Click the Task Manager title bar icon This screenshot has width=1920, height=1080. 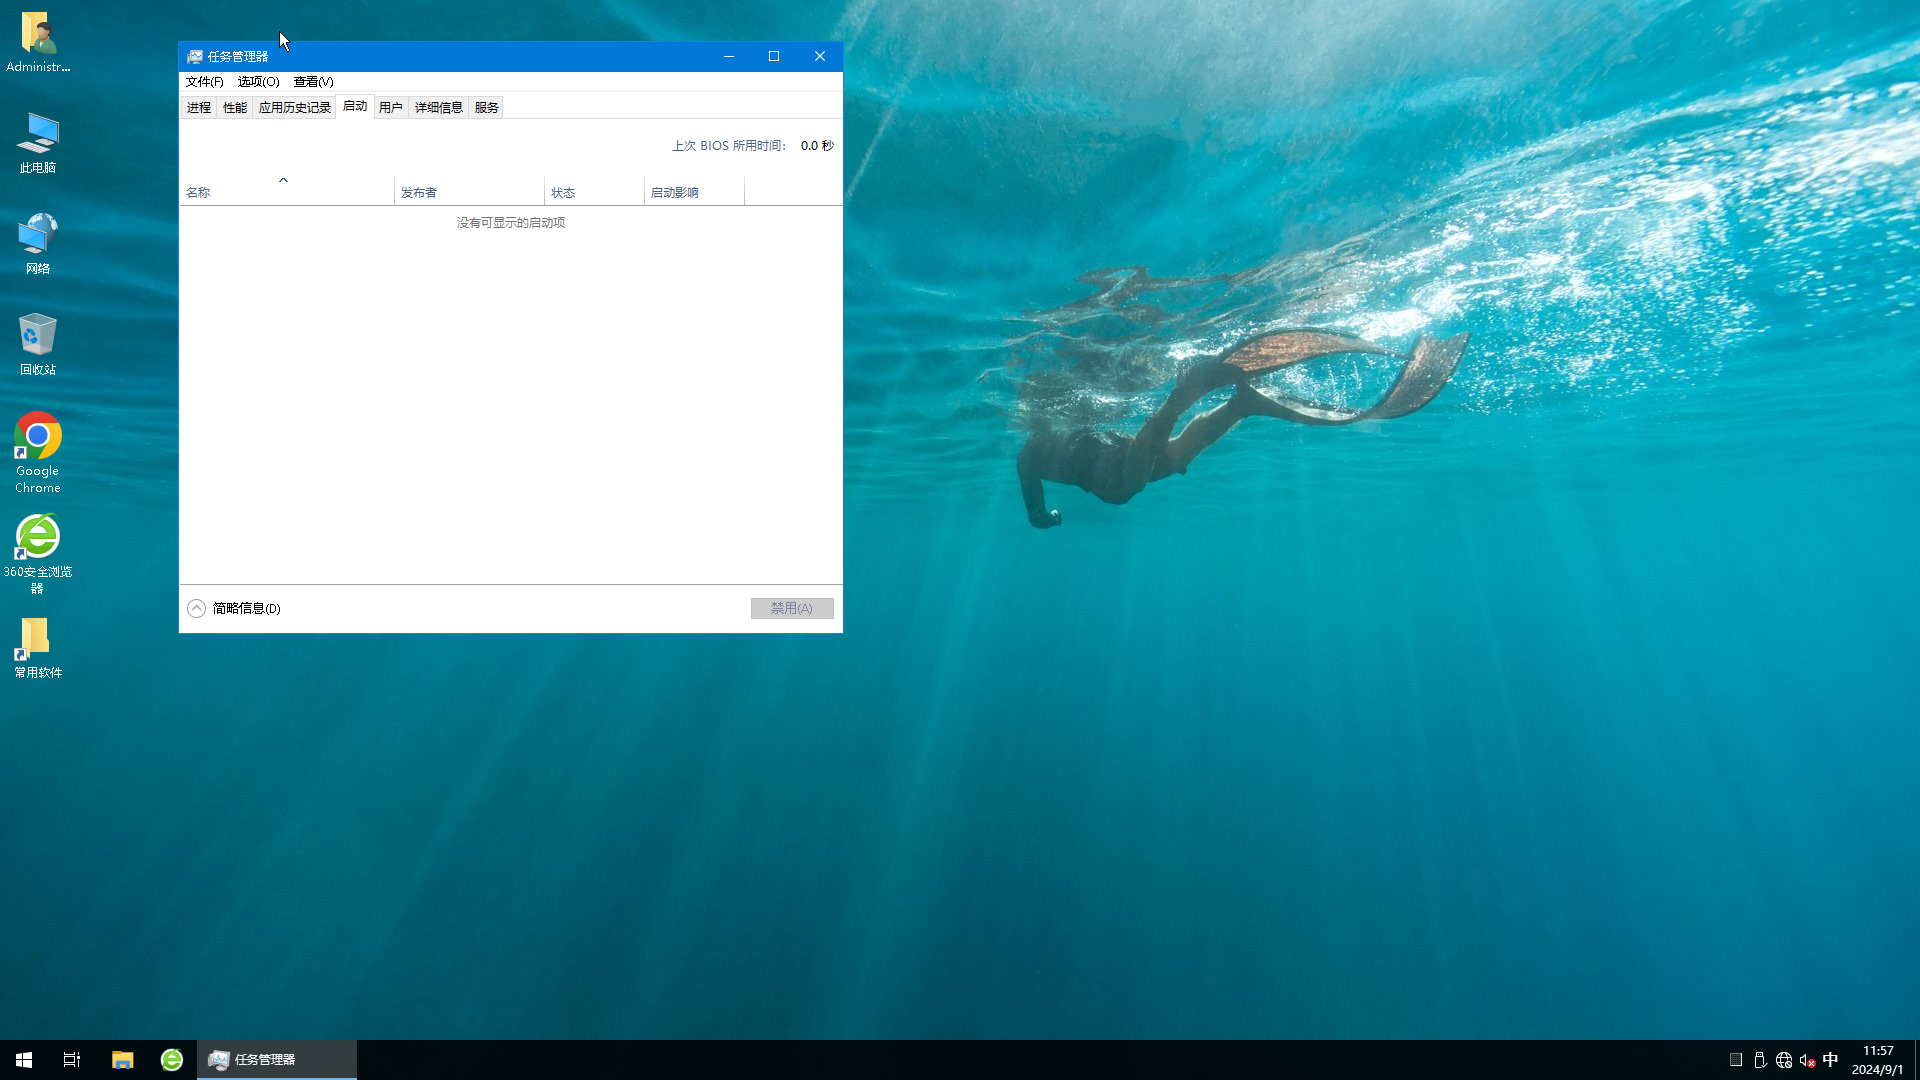[x=195, y=57]
